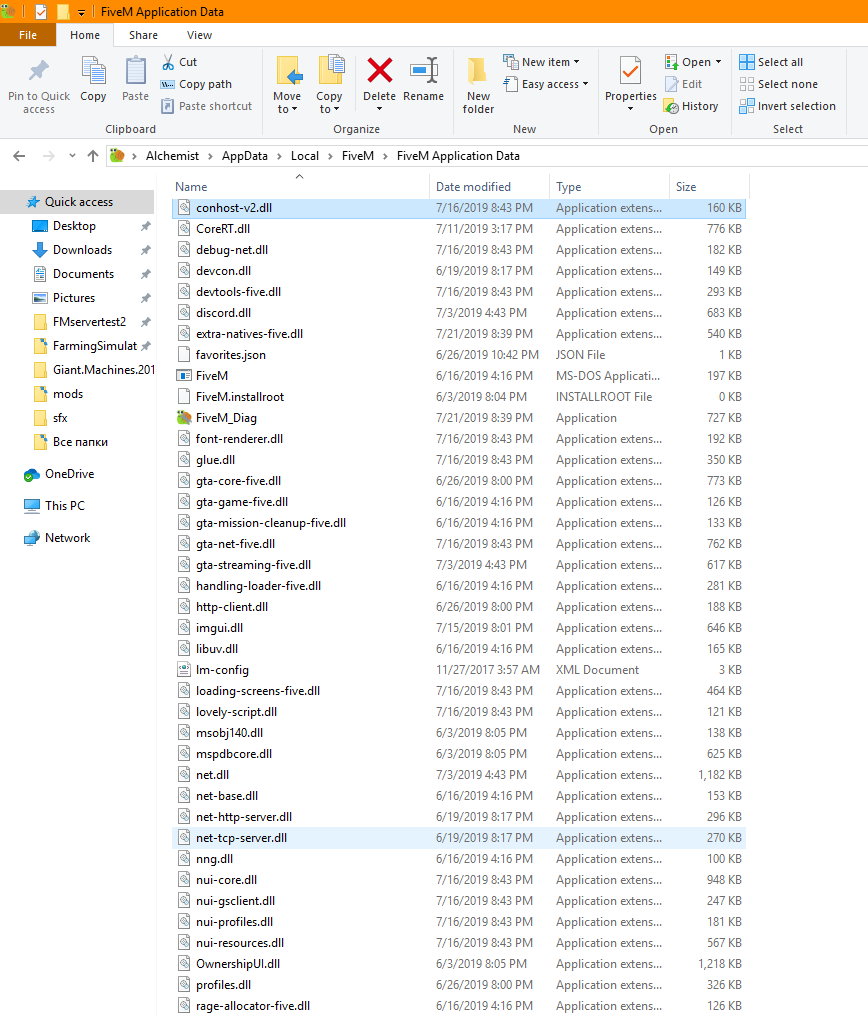
Task: Click the Copy path button
Action: point(196,84)
